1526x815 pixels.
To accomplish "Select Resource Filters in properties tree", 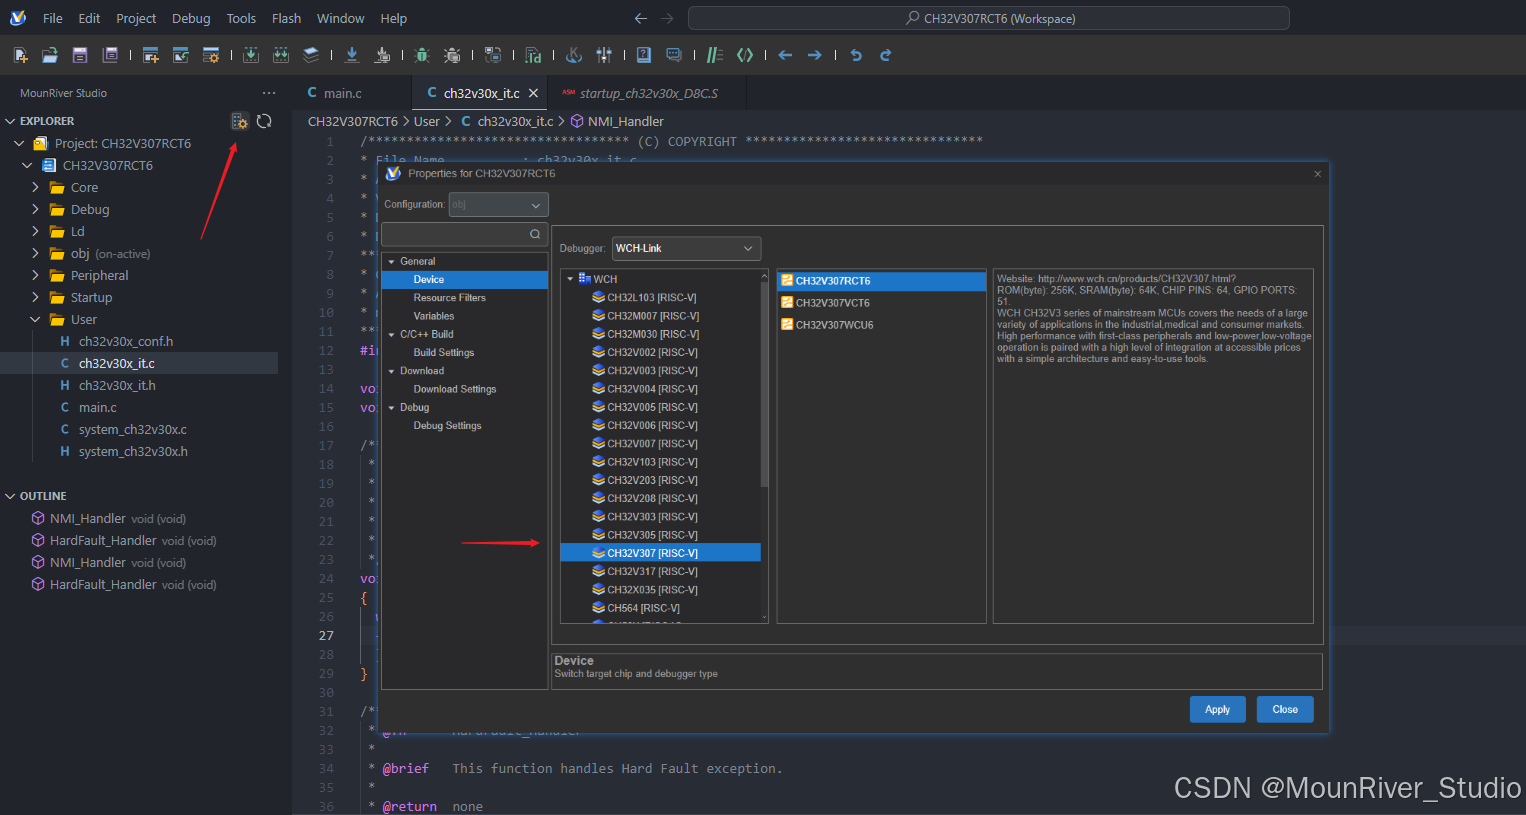I will 449,298.
